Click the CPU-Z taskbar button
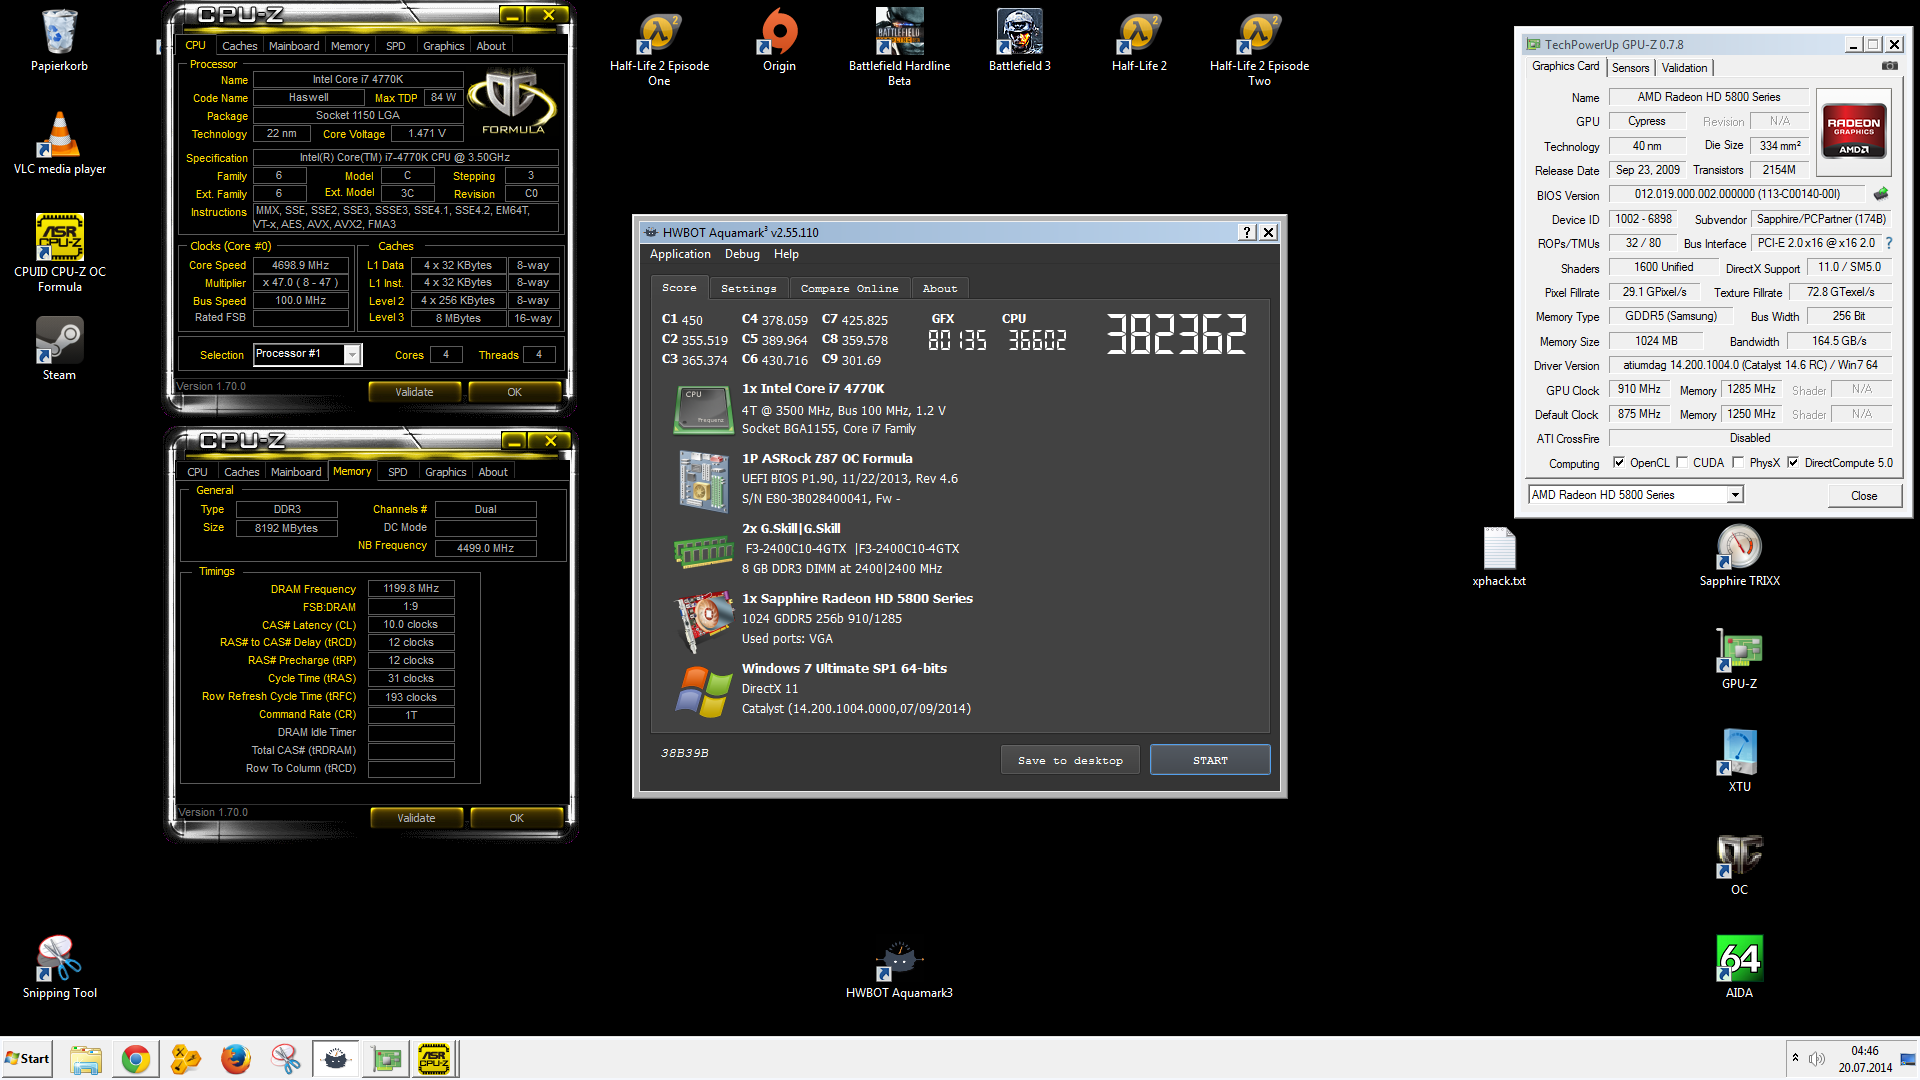Viewport: 1920px width, 1080px height. (434, 1059)
